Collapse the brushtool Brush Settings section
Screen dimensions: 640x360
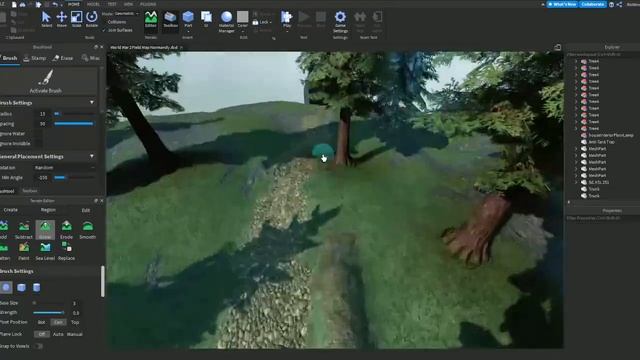(x=92, y=102)
